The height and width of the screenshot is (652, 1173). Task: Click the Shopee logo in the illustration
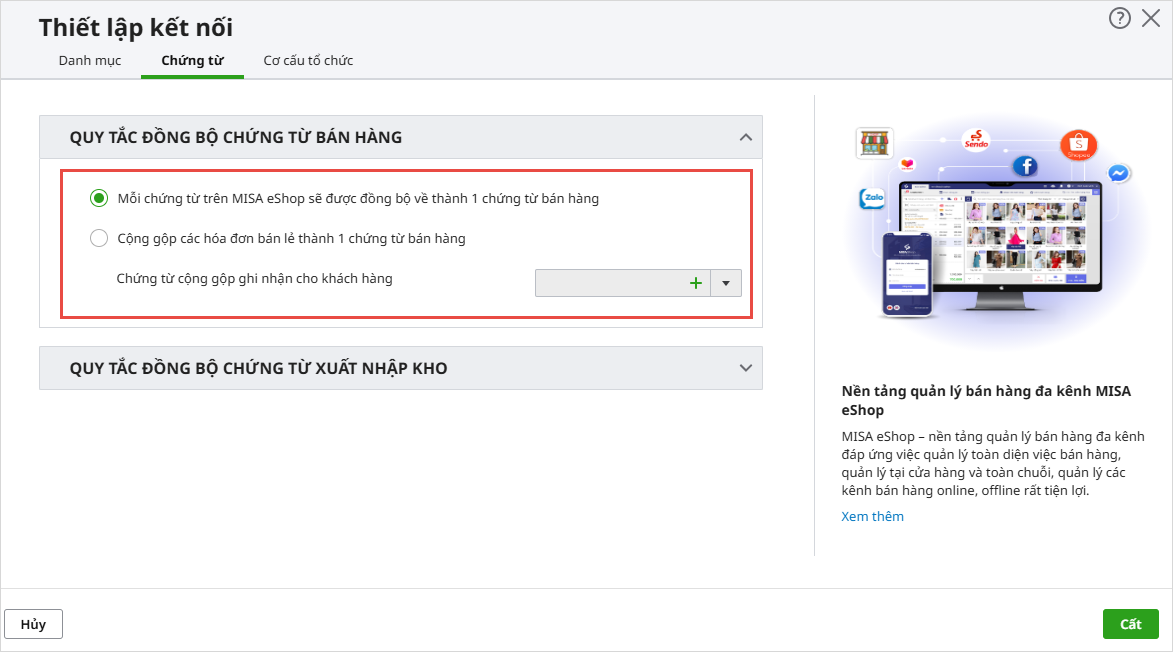[x=1079, y=145]
